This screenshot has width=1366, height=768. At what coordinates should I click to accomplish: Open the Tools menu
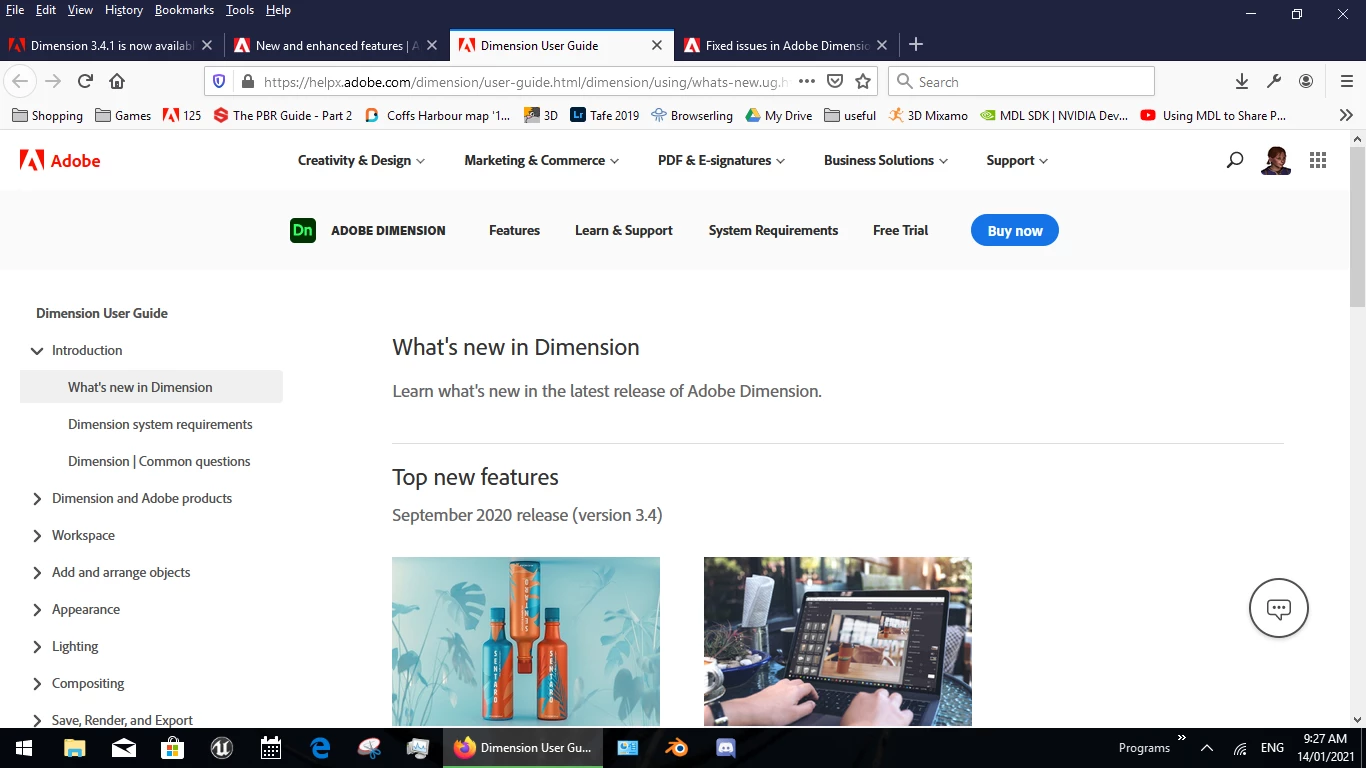(239, 10)
